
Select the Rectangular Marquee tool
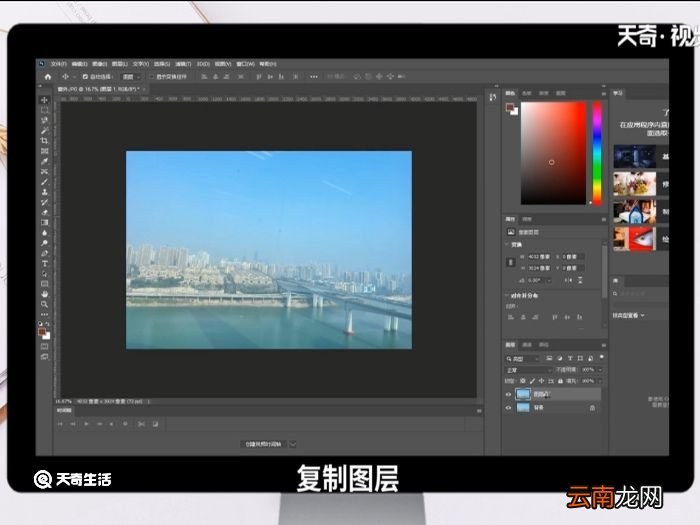pyautogui.click(x=44, y=110)
